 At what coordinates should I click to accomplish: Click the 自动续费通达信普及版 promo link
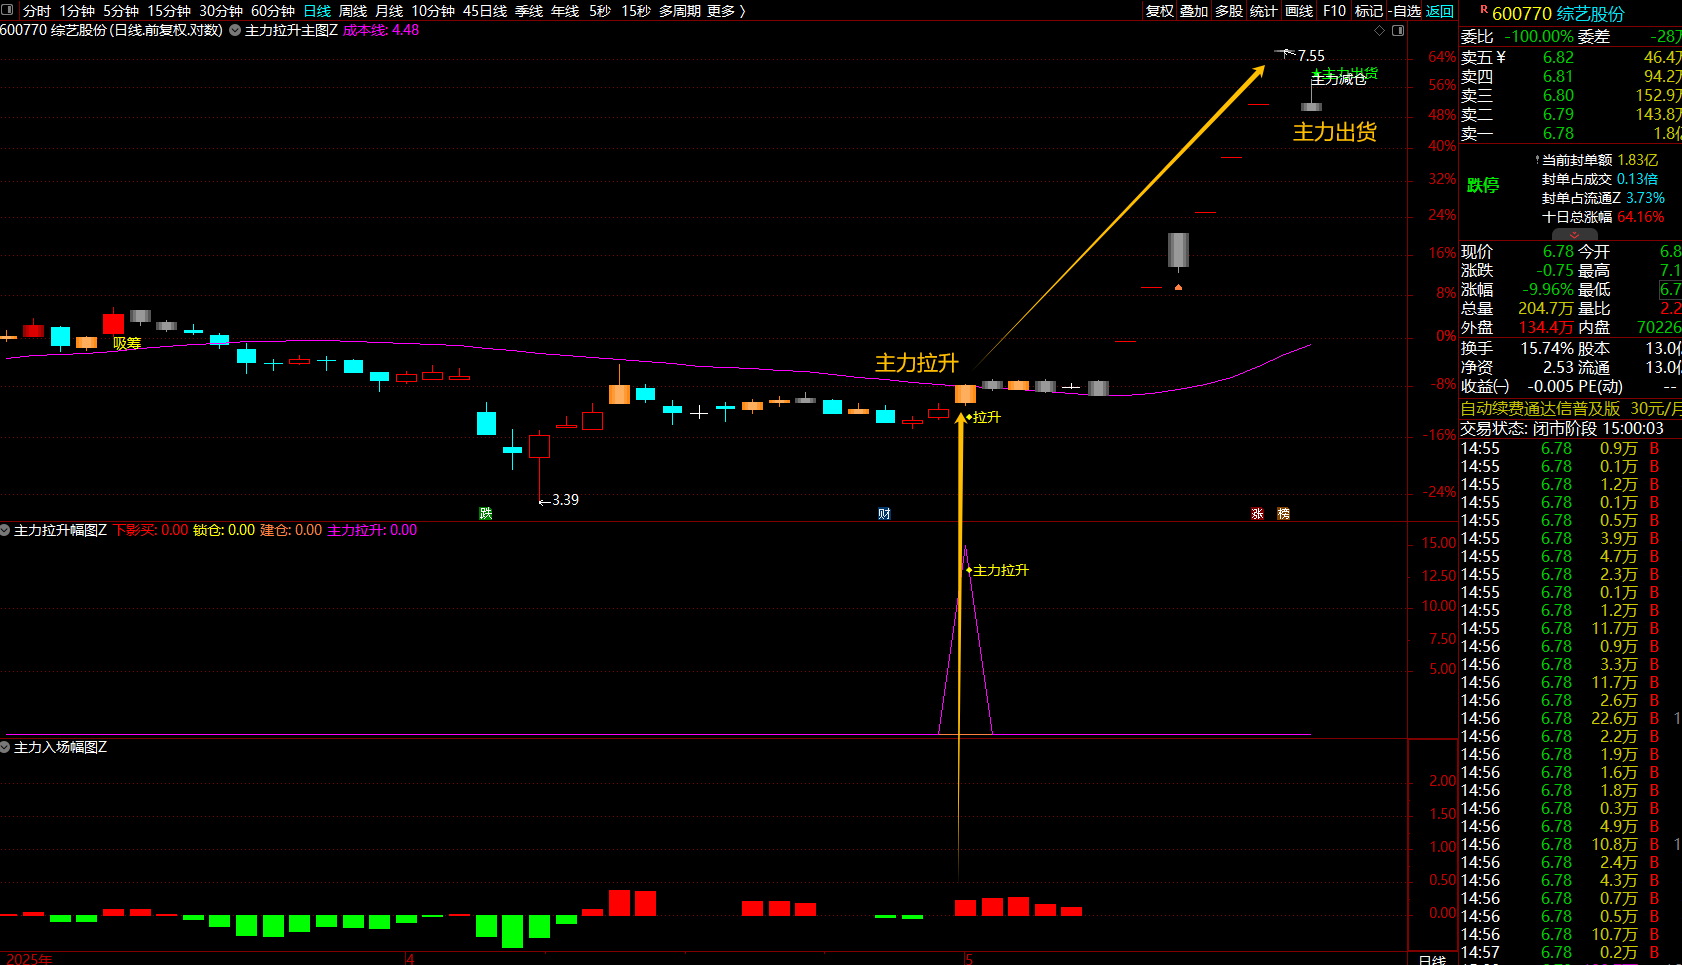pyautogui.click(x=1540, y=408)
